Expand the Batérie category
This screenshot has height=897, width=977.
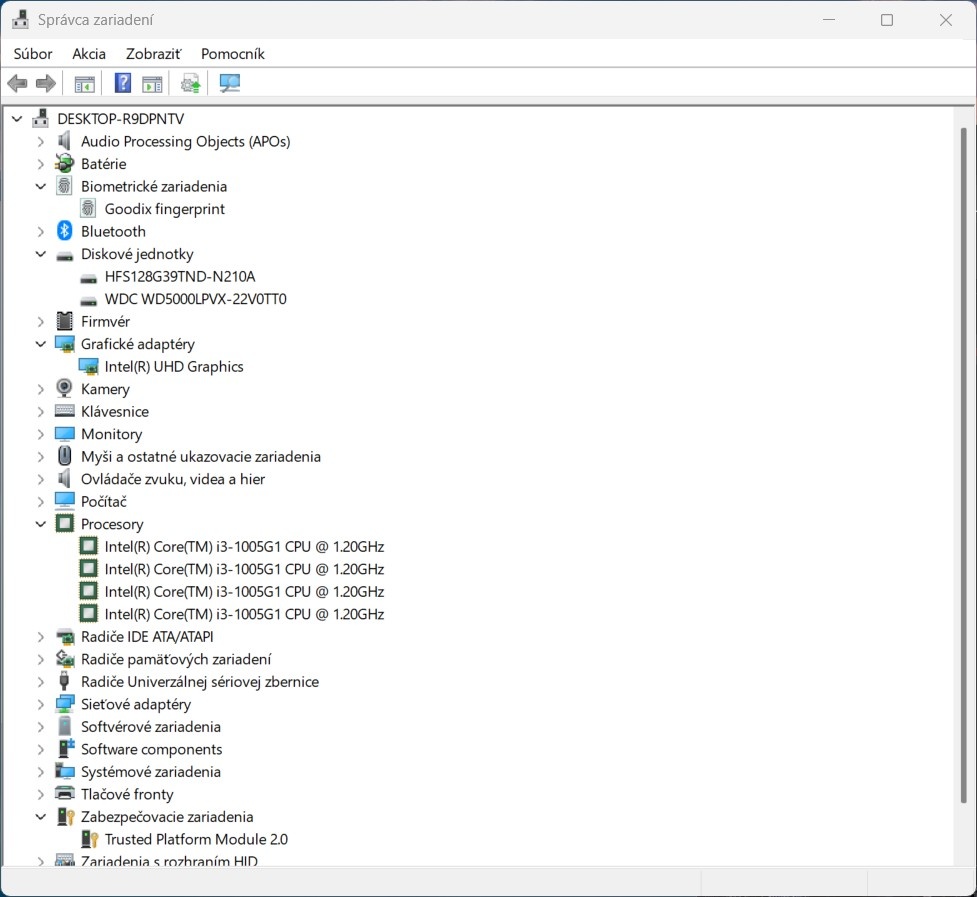[x=41, y=164]
